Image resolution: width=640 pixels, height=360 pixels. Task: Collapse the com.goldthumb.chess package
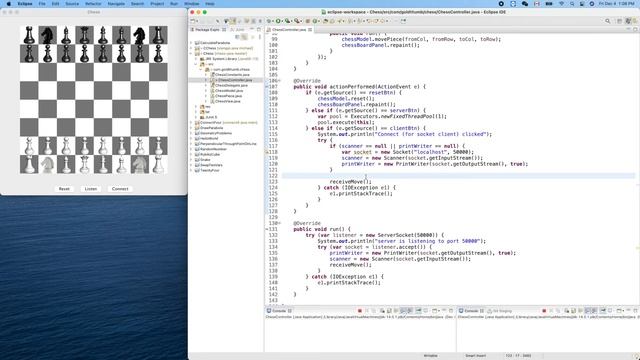[201, 69]
